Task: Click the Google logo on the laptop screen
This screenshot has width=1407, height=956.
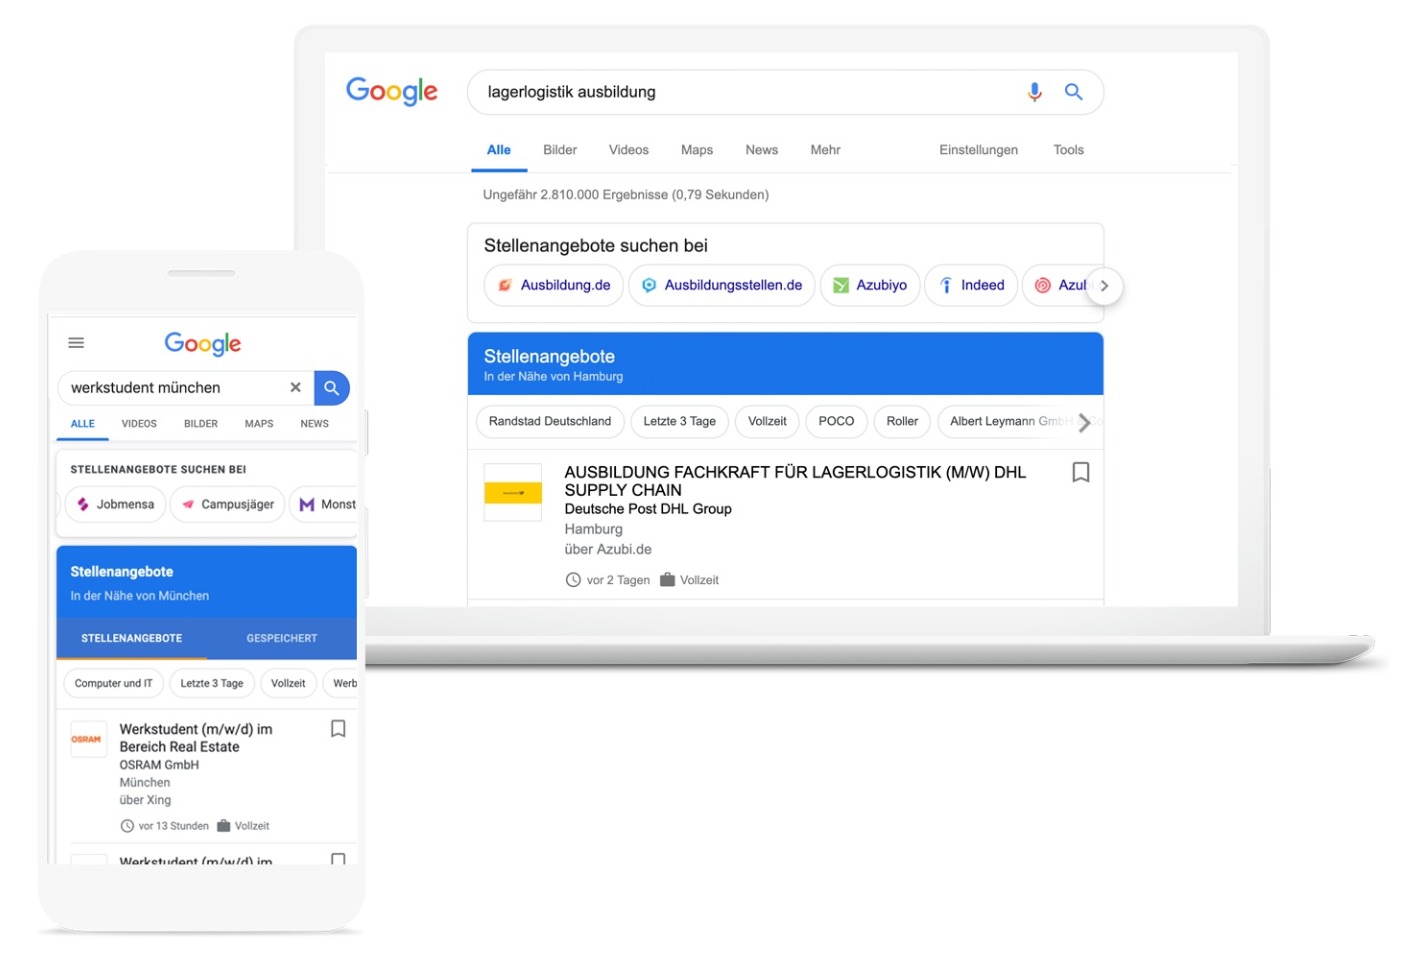Action: tap(392, 91)
